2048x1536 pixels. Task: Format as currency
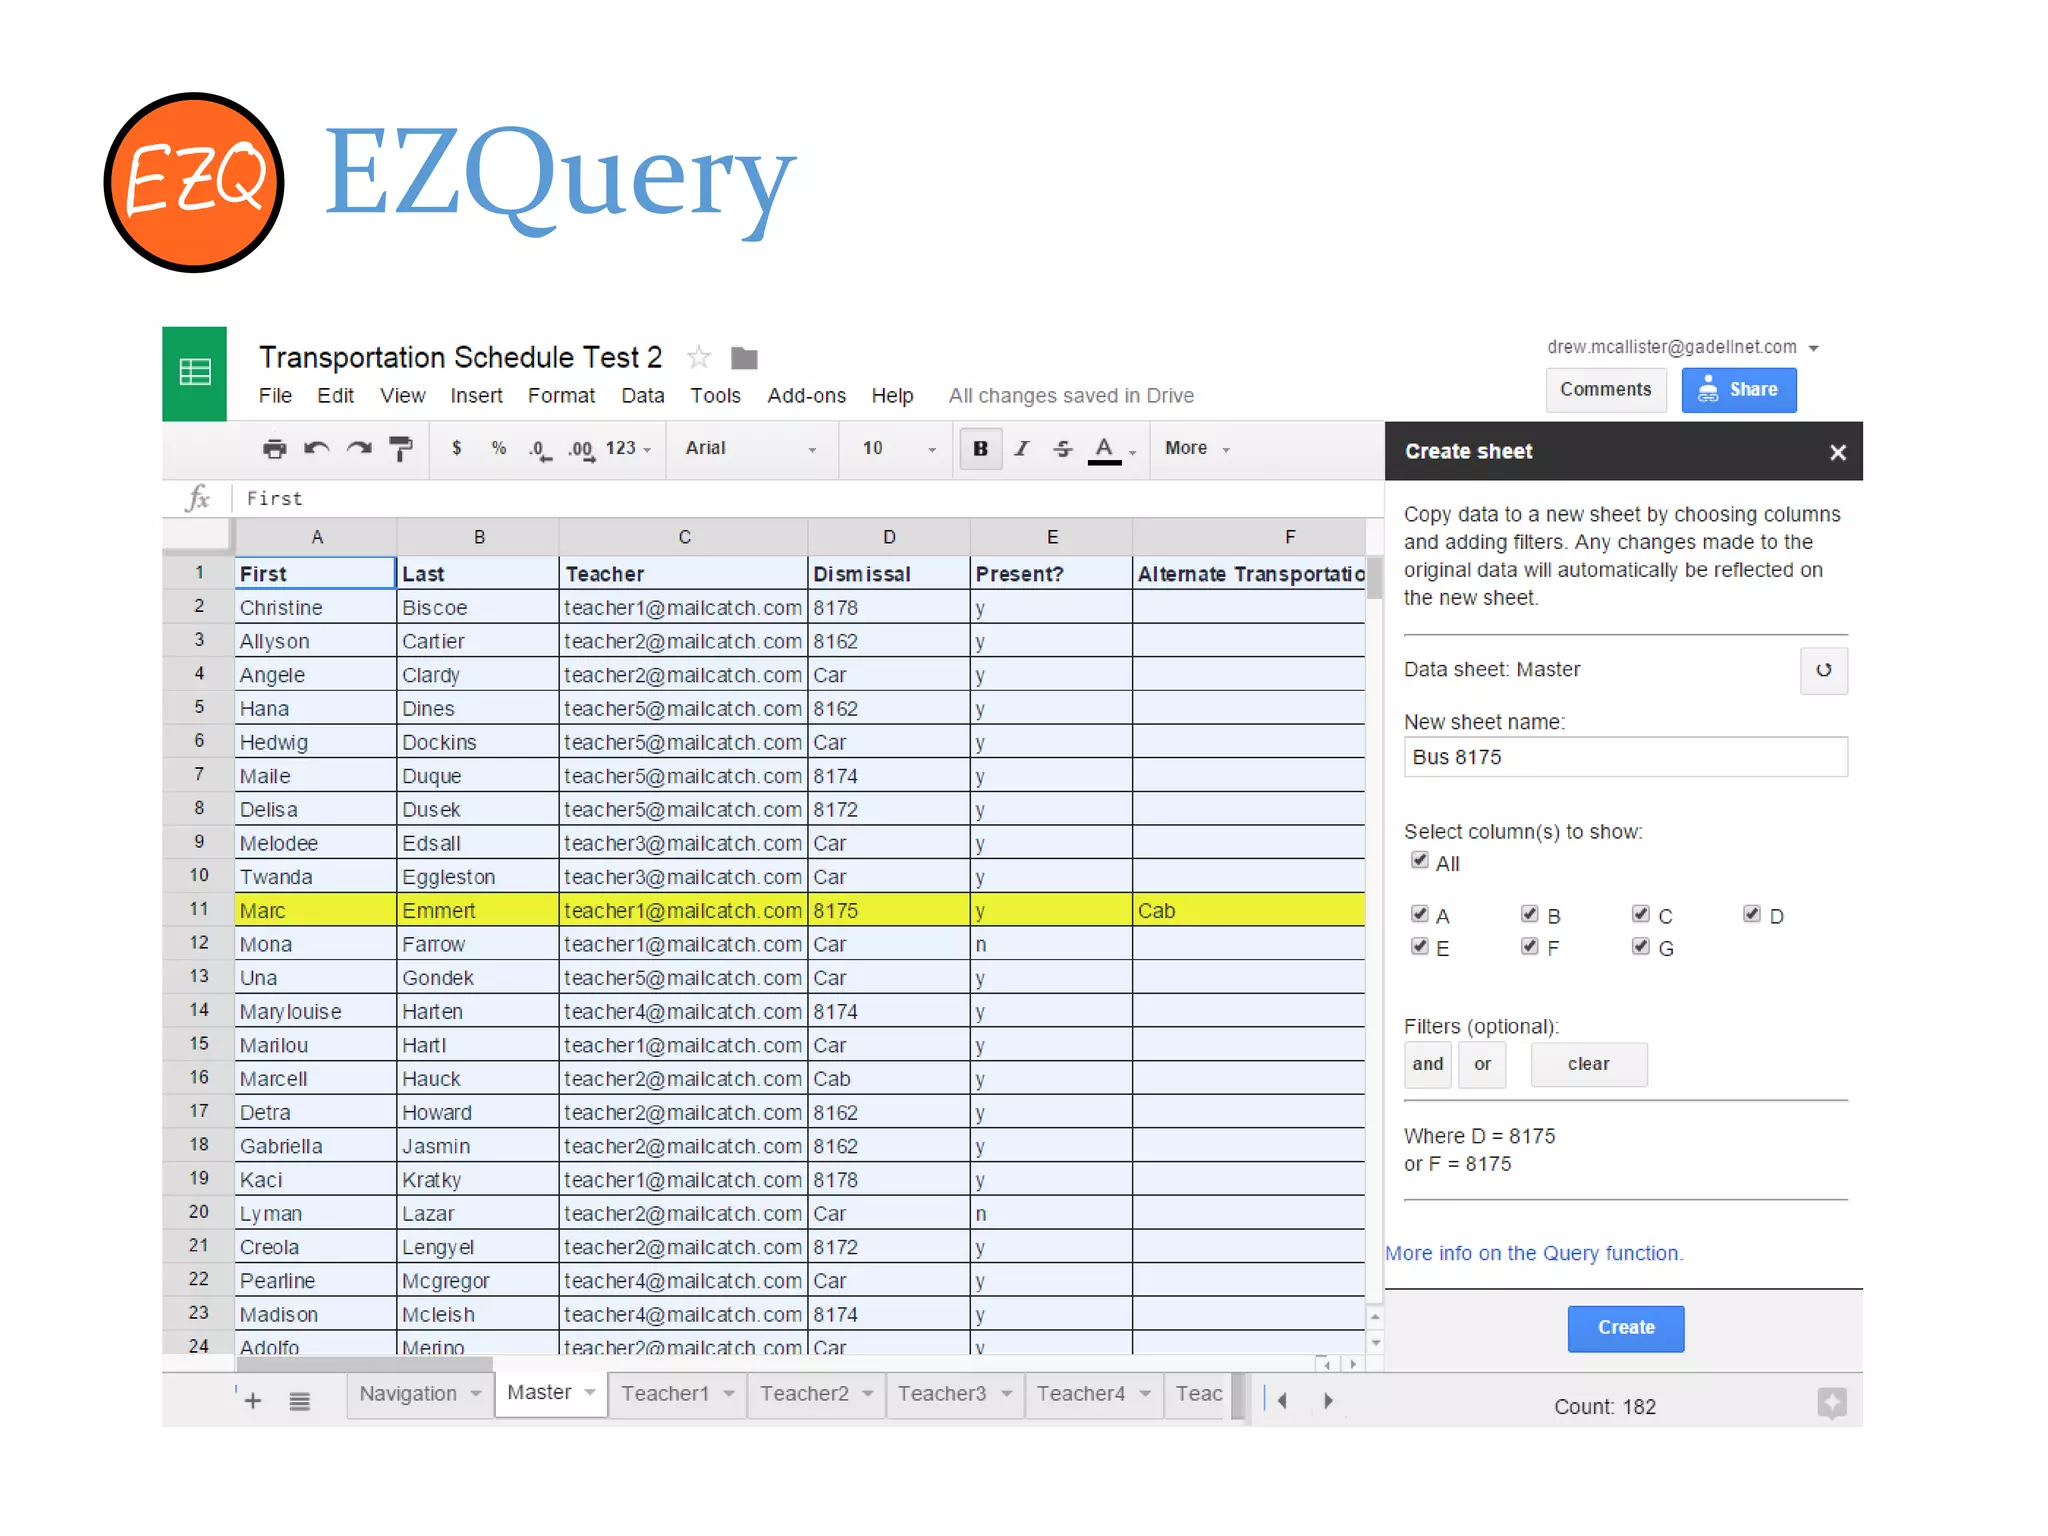click(457, 448)
